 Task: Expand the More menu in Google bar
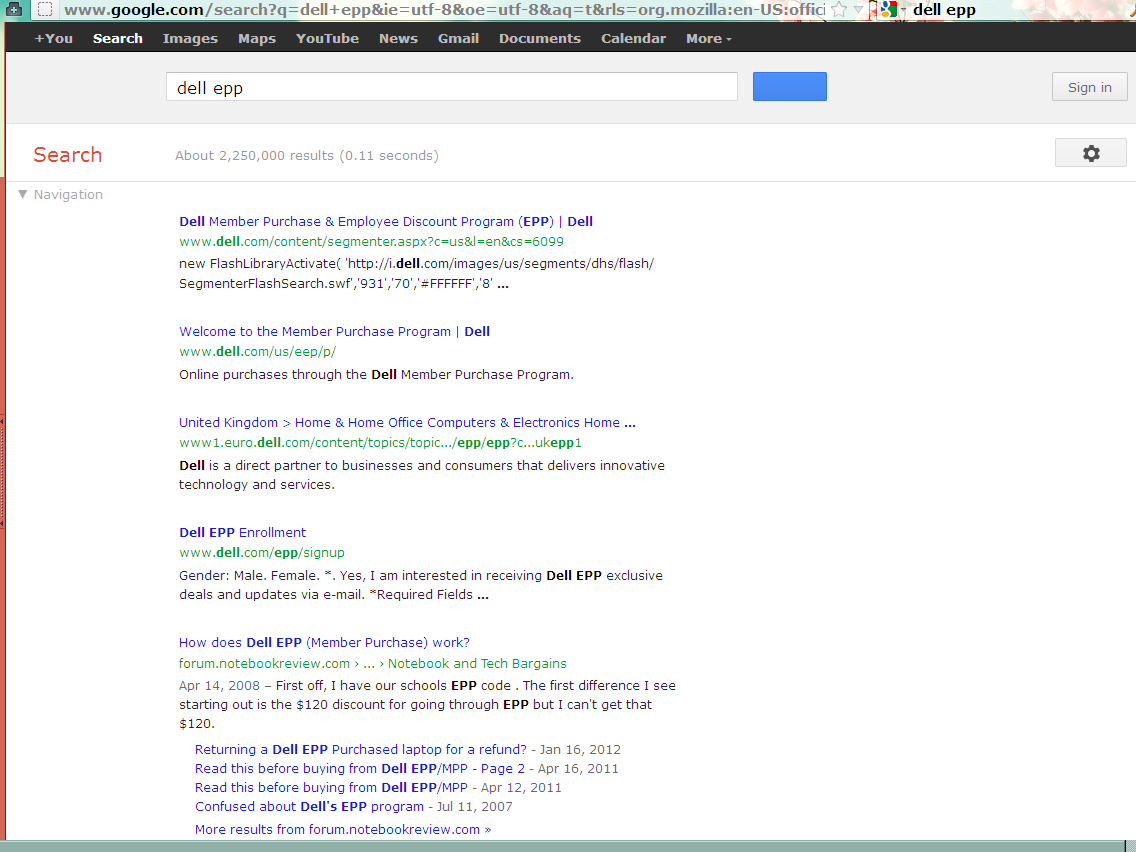point(708,39)
